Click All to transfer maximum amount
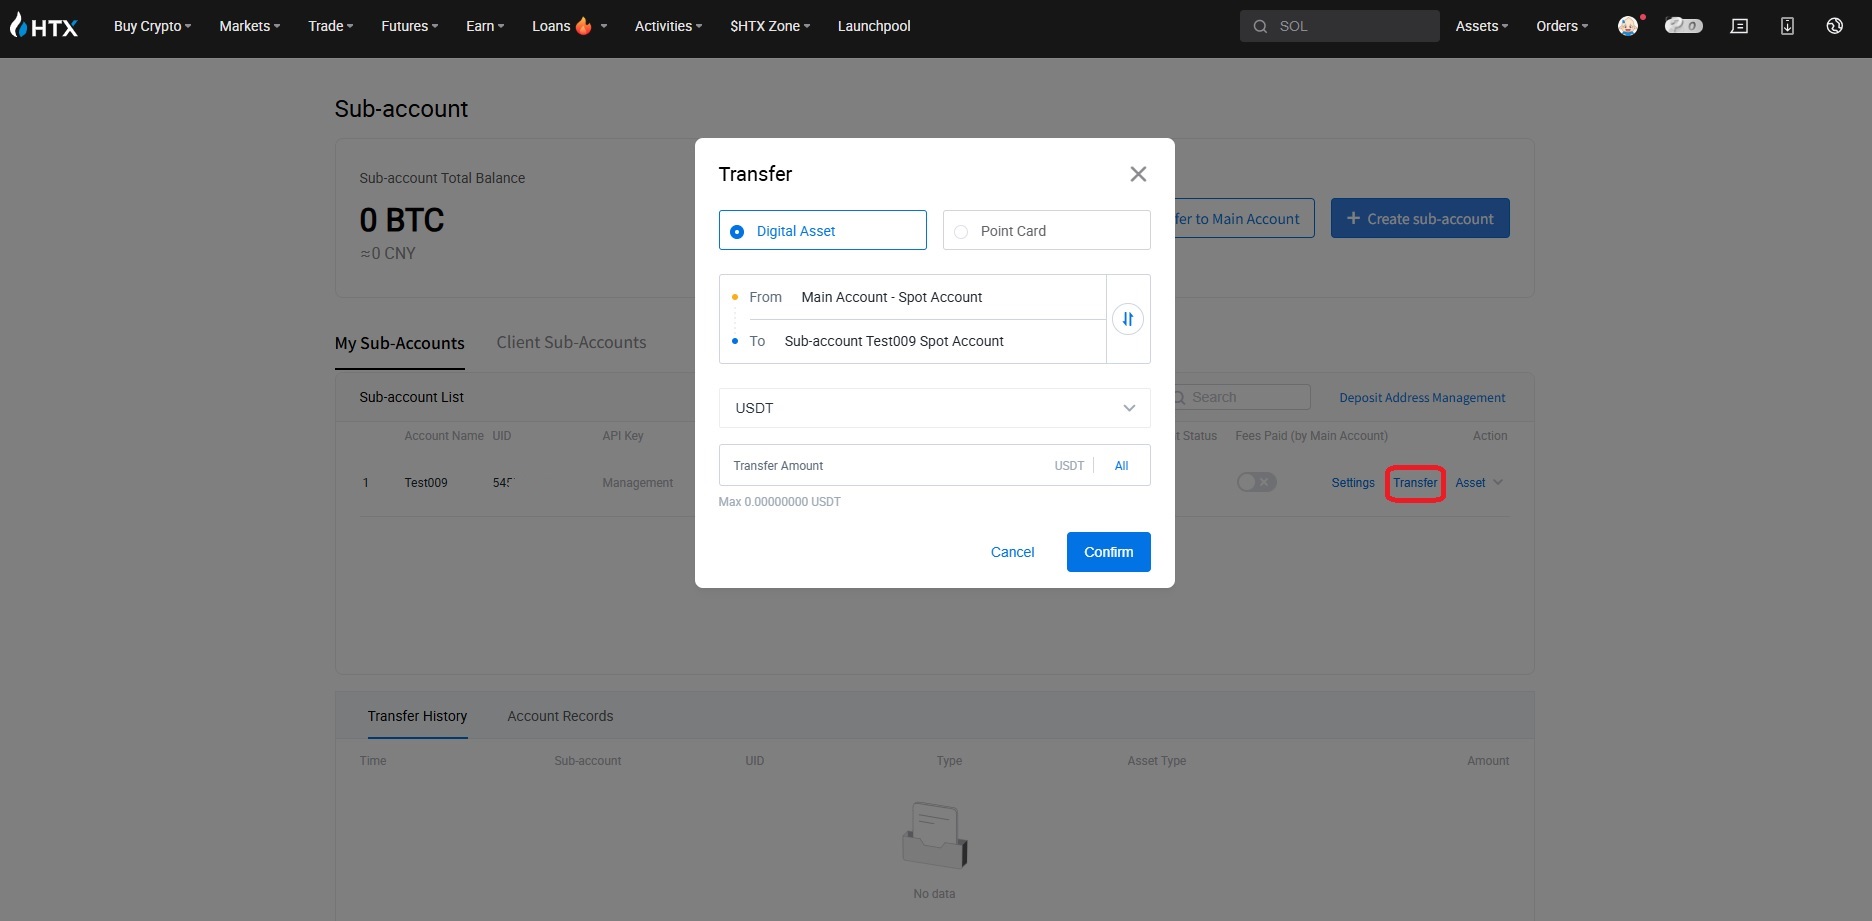This screenshot has width=1872, height=921. click(x=1121, y=466)
